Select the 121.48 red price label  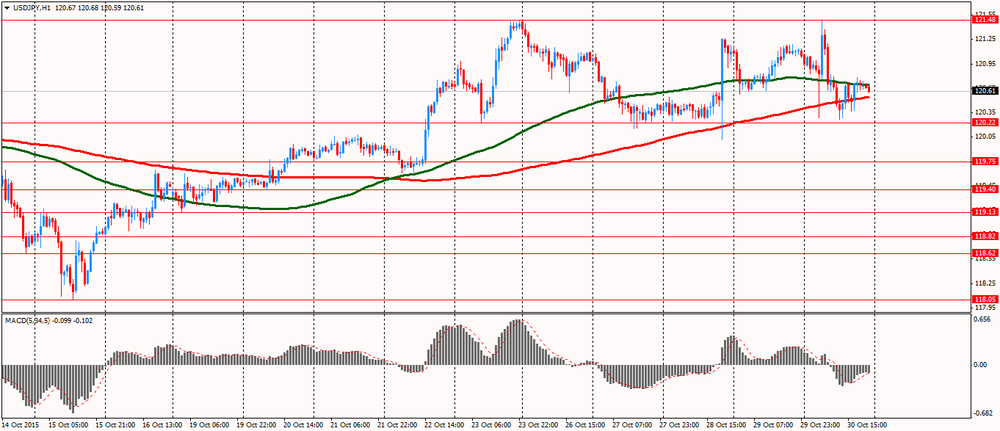click(985, 20)
